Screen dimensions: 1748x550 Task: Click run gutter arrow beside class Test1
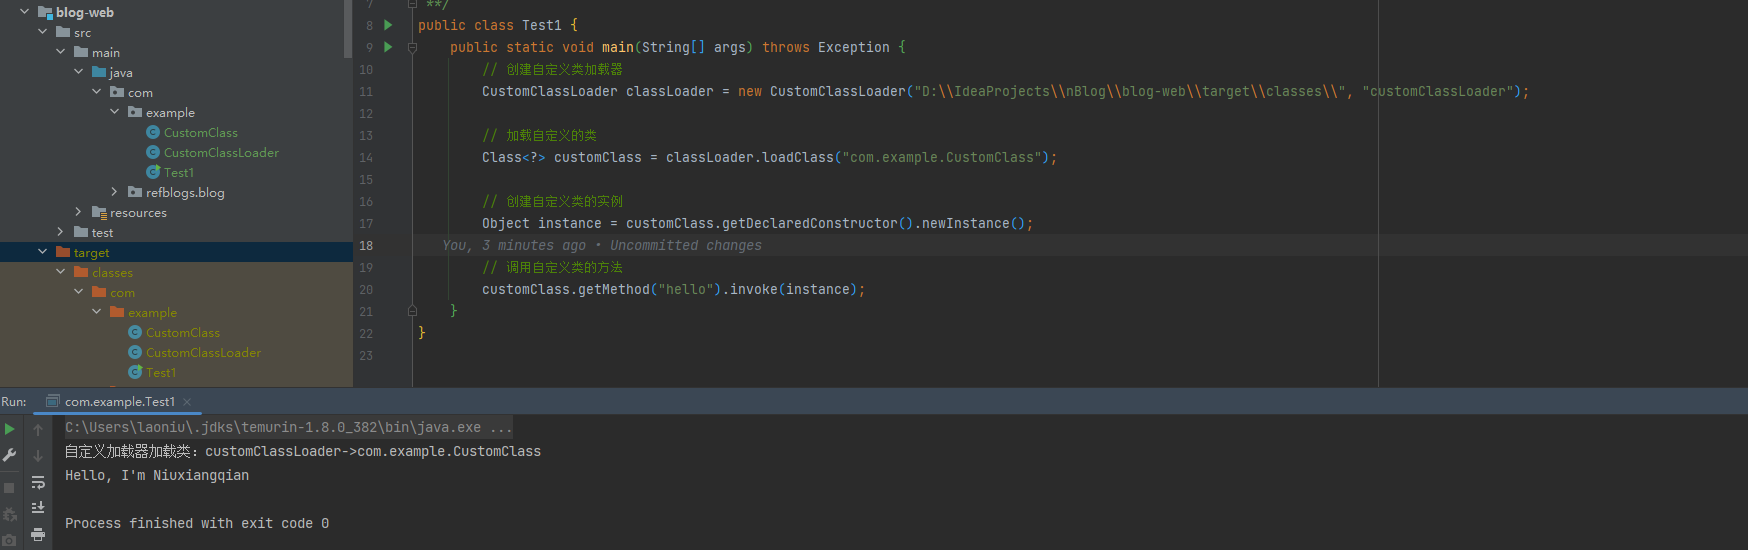point(388,25)
